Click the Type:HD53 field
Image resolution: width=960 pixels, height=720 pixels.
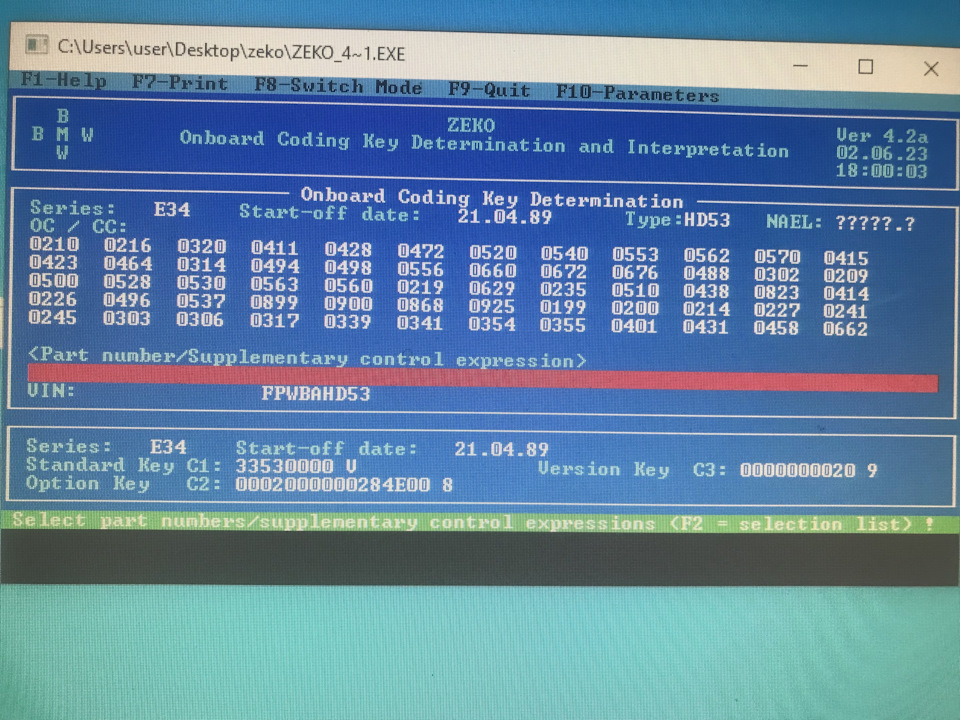[677, 220]
